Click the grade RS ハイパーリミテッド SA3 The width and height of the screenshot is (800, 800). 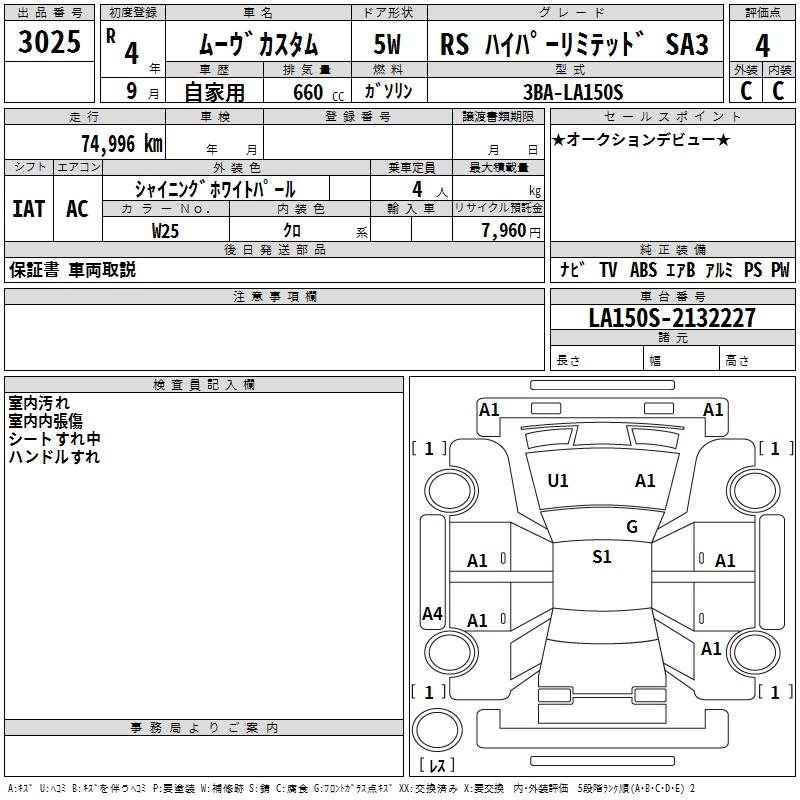click(574, 44)
